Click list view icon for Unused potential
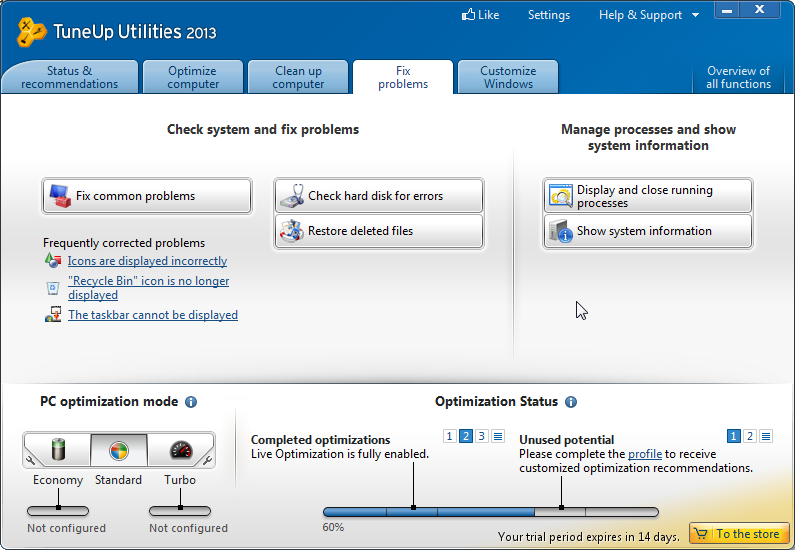 [x=766, y=436]
